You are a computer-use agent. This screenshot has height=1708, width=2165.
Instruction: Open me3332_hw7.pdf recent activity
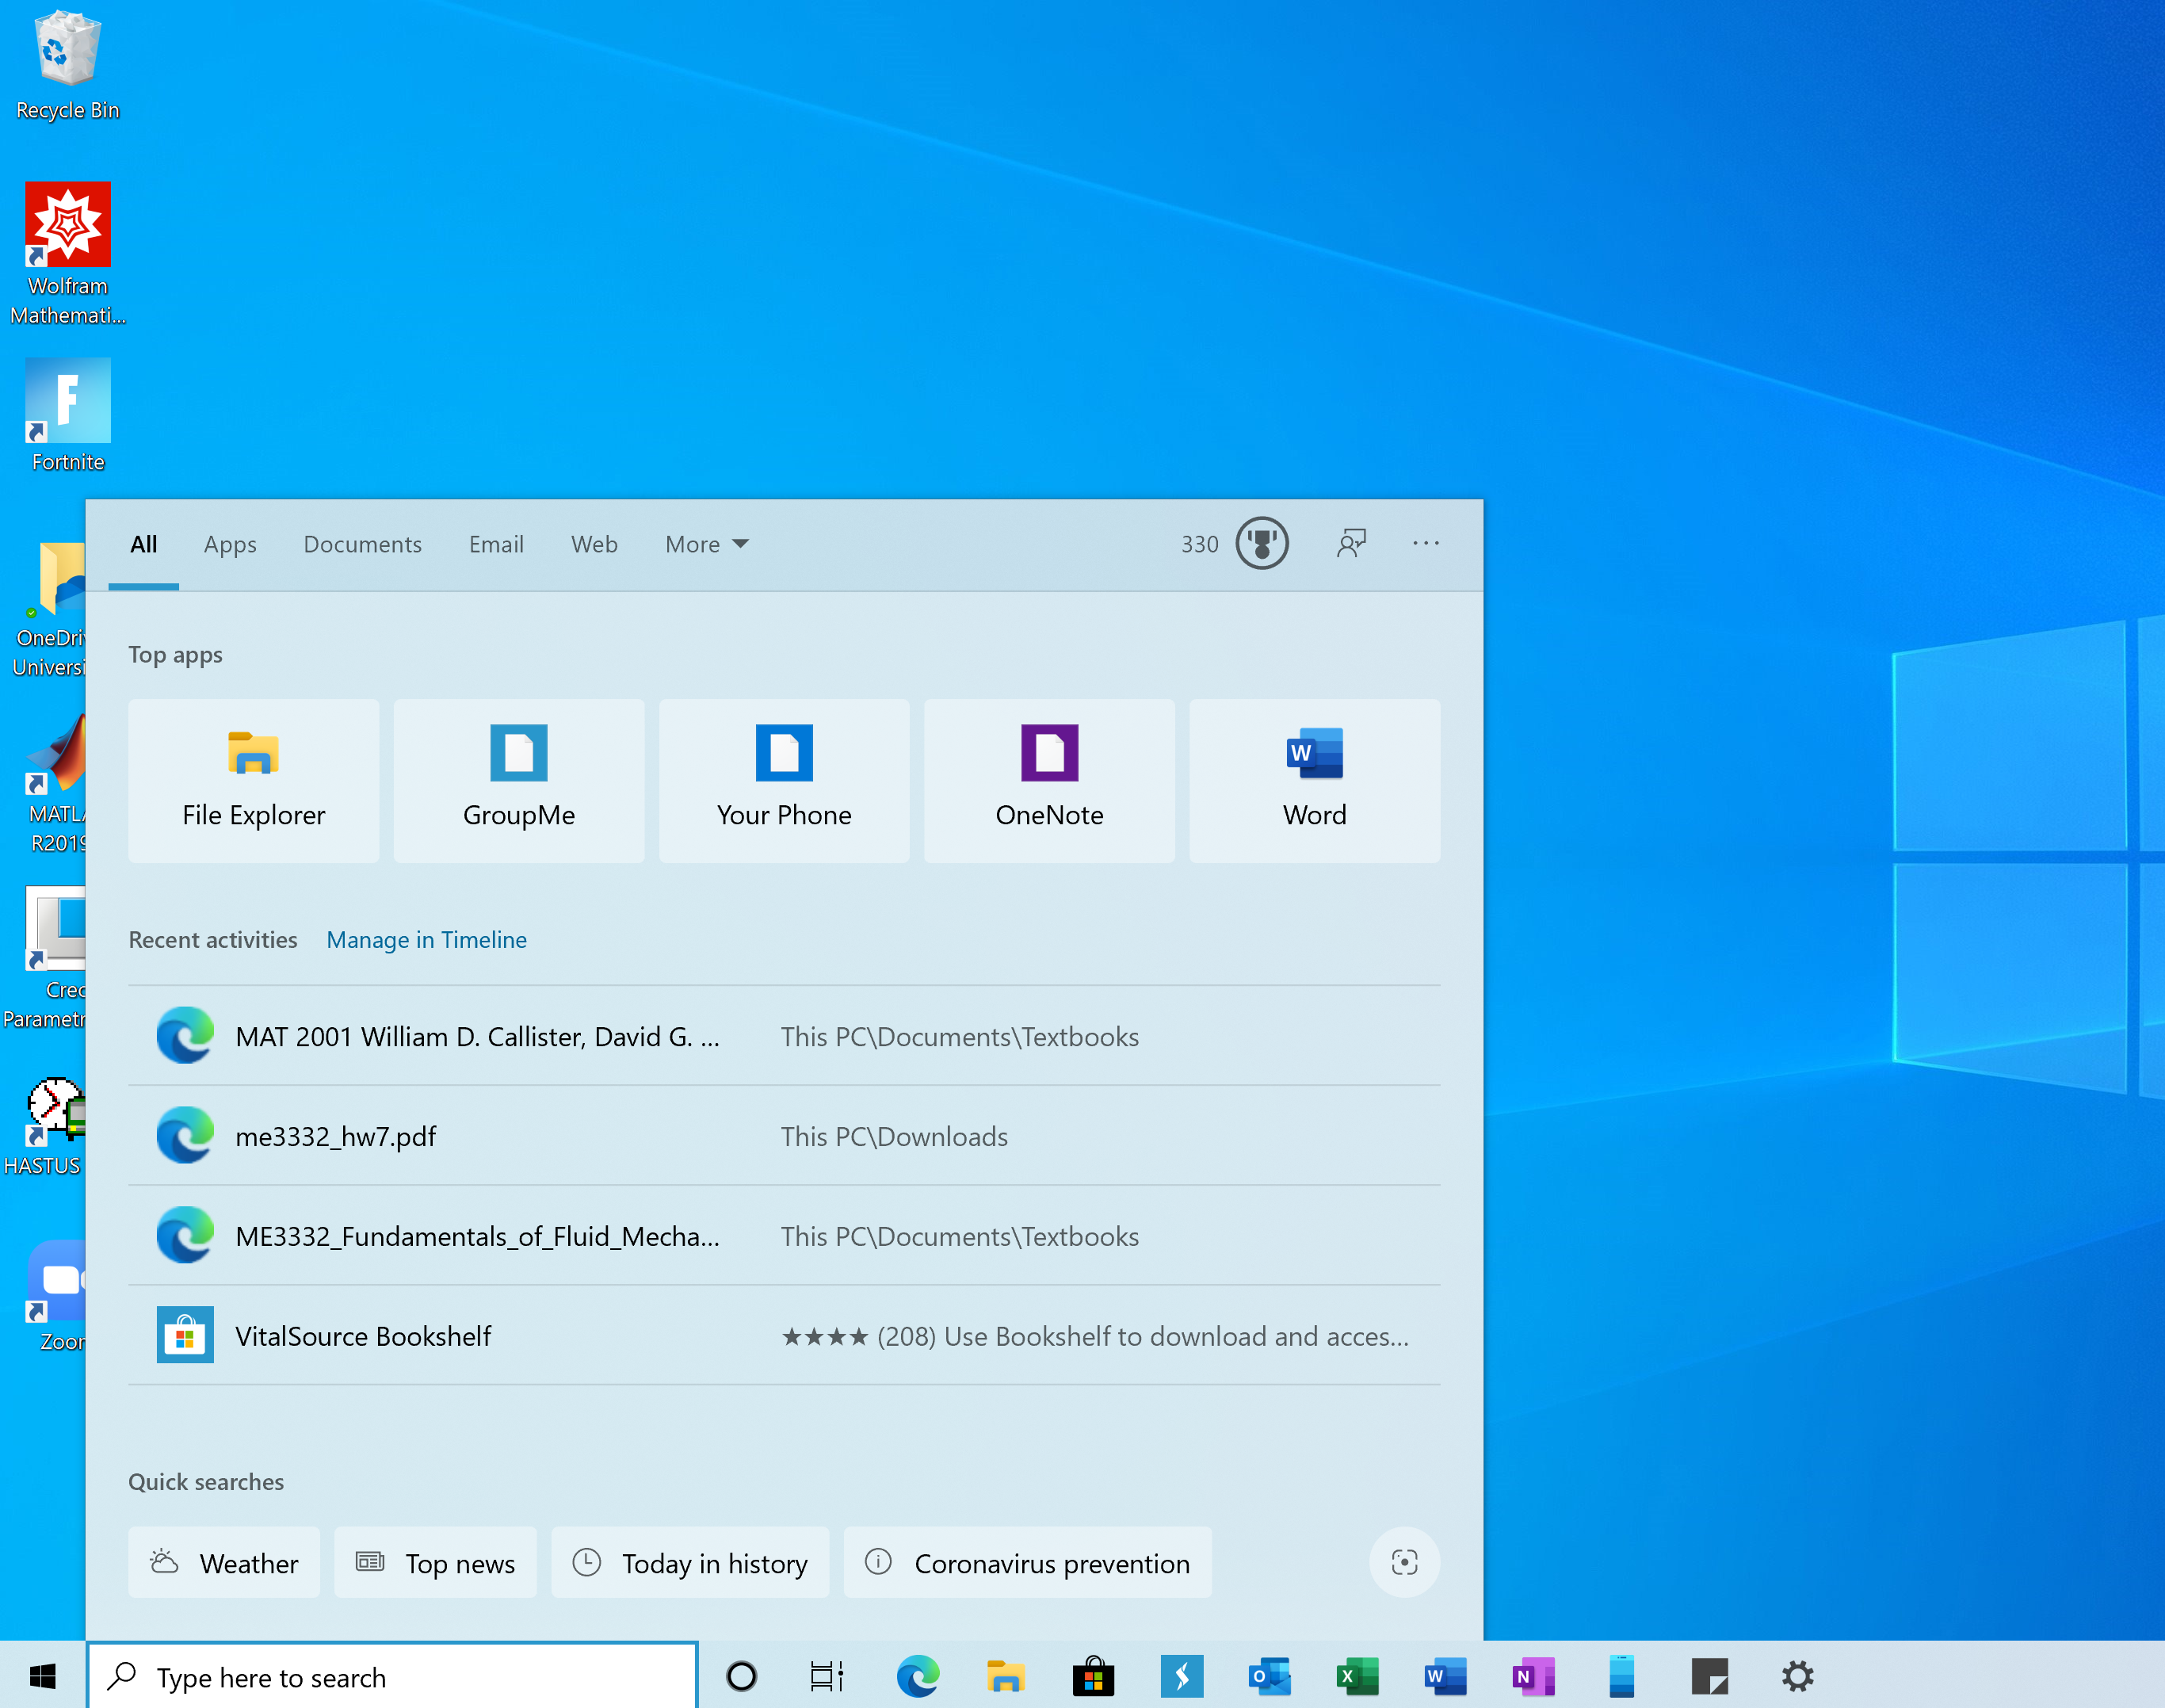784,1136
